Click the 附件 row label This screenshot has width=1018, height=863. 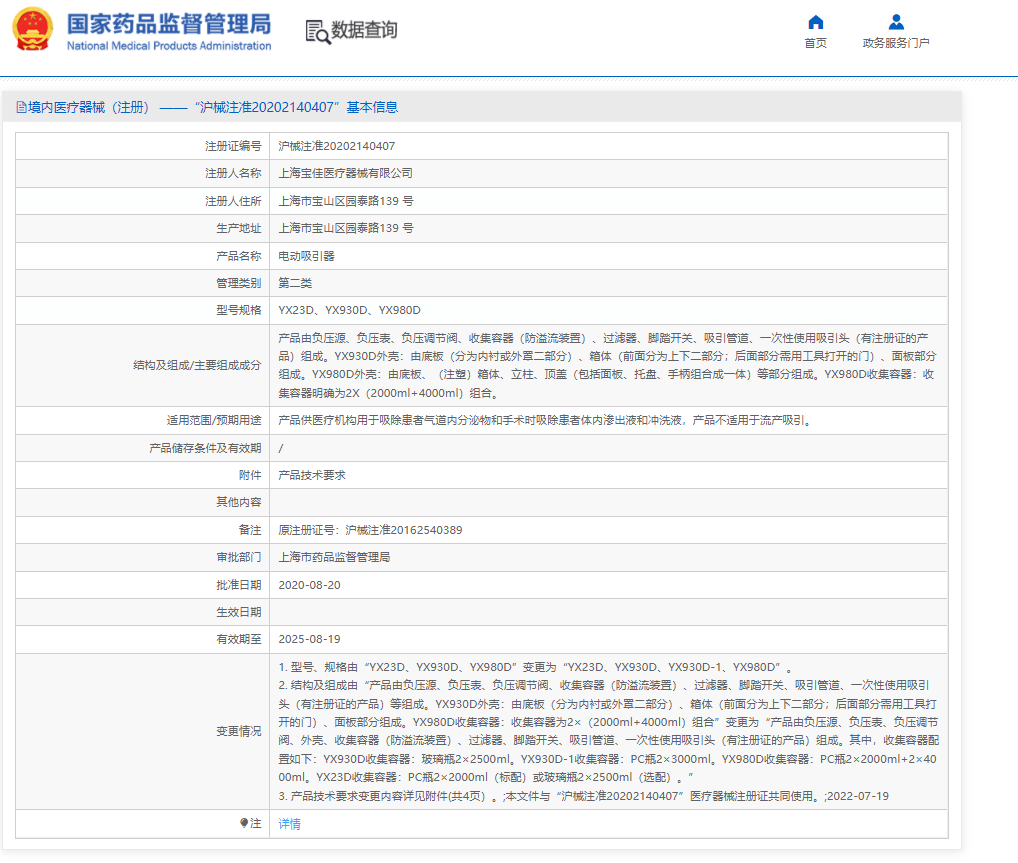pos(250,475)
